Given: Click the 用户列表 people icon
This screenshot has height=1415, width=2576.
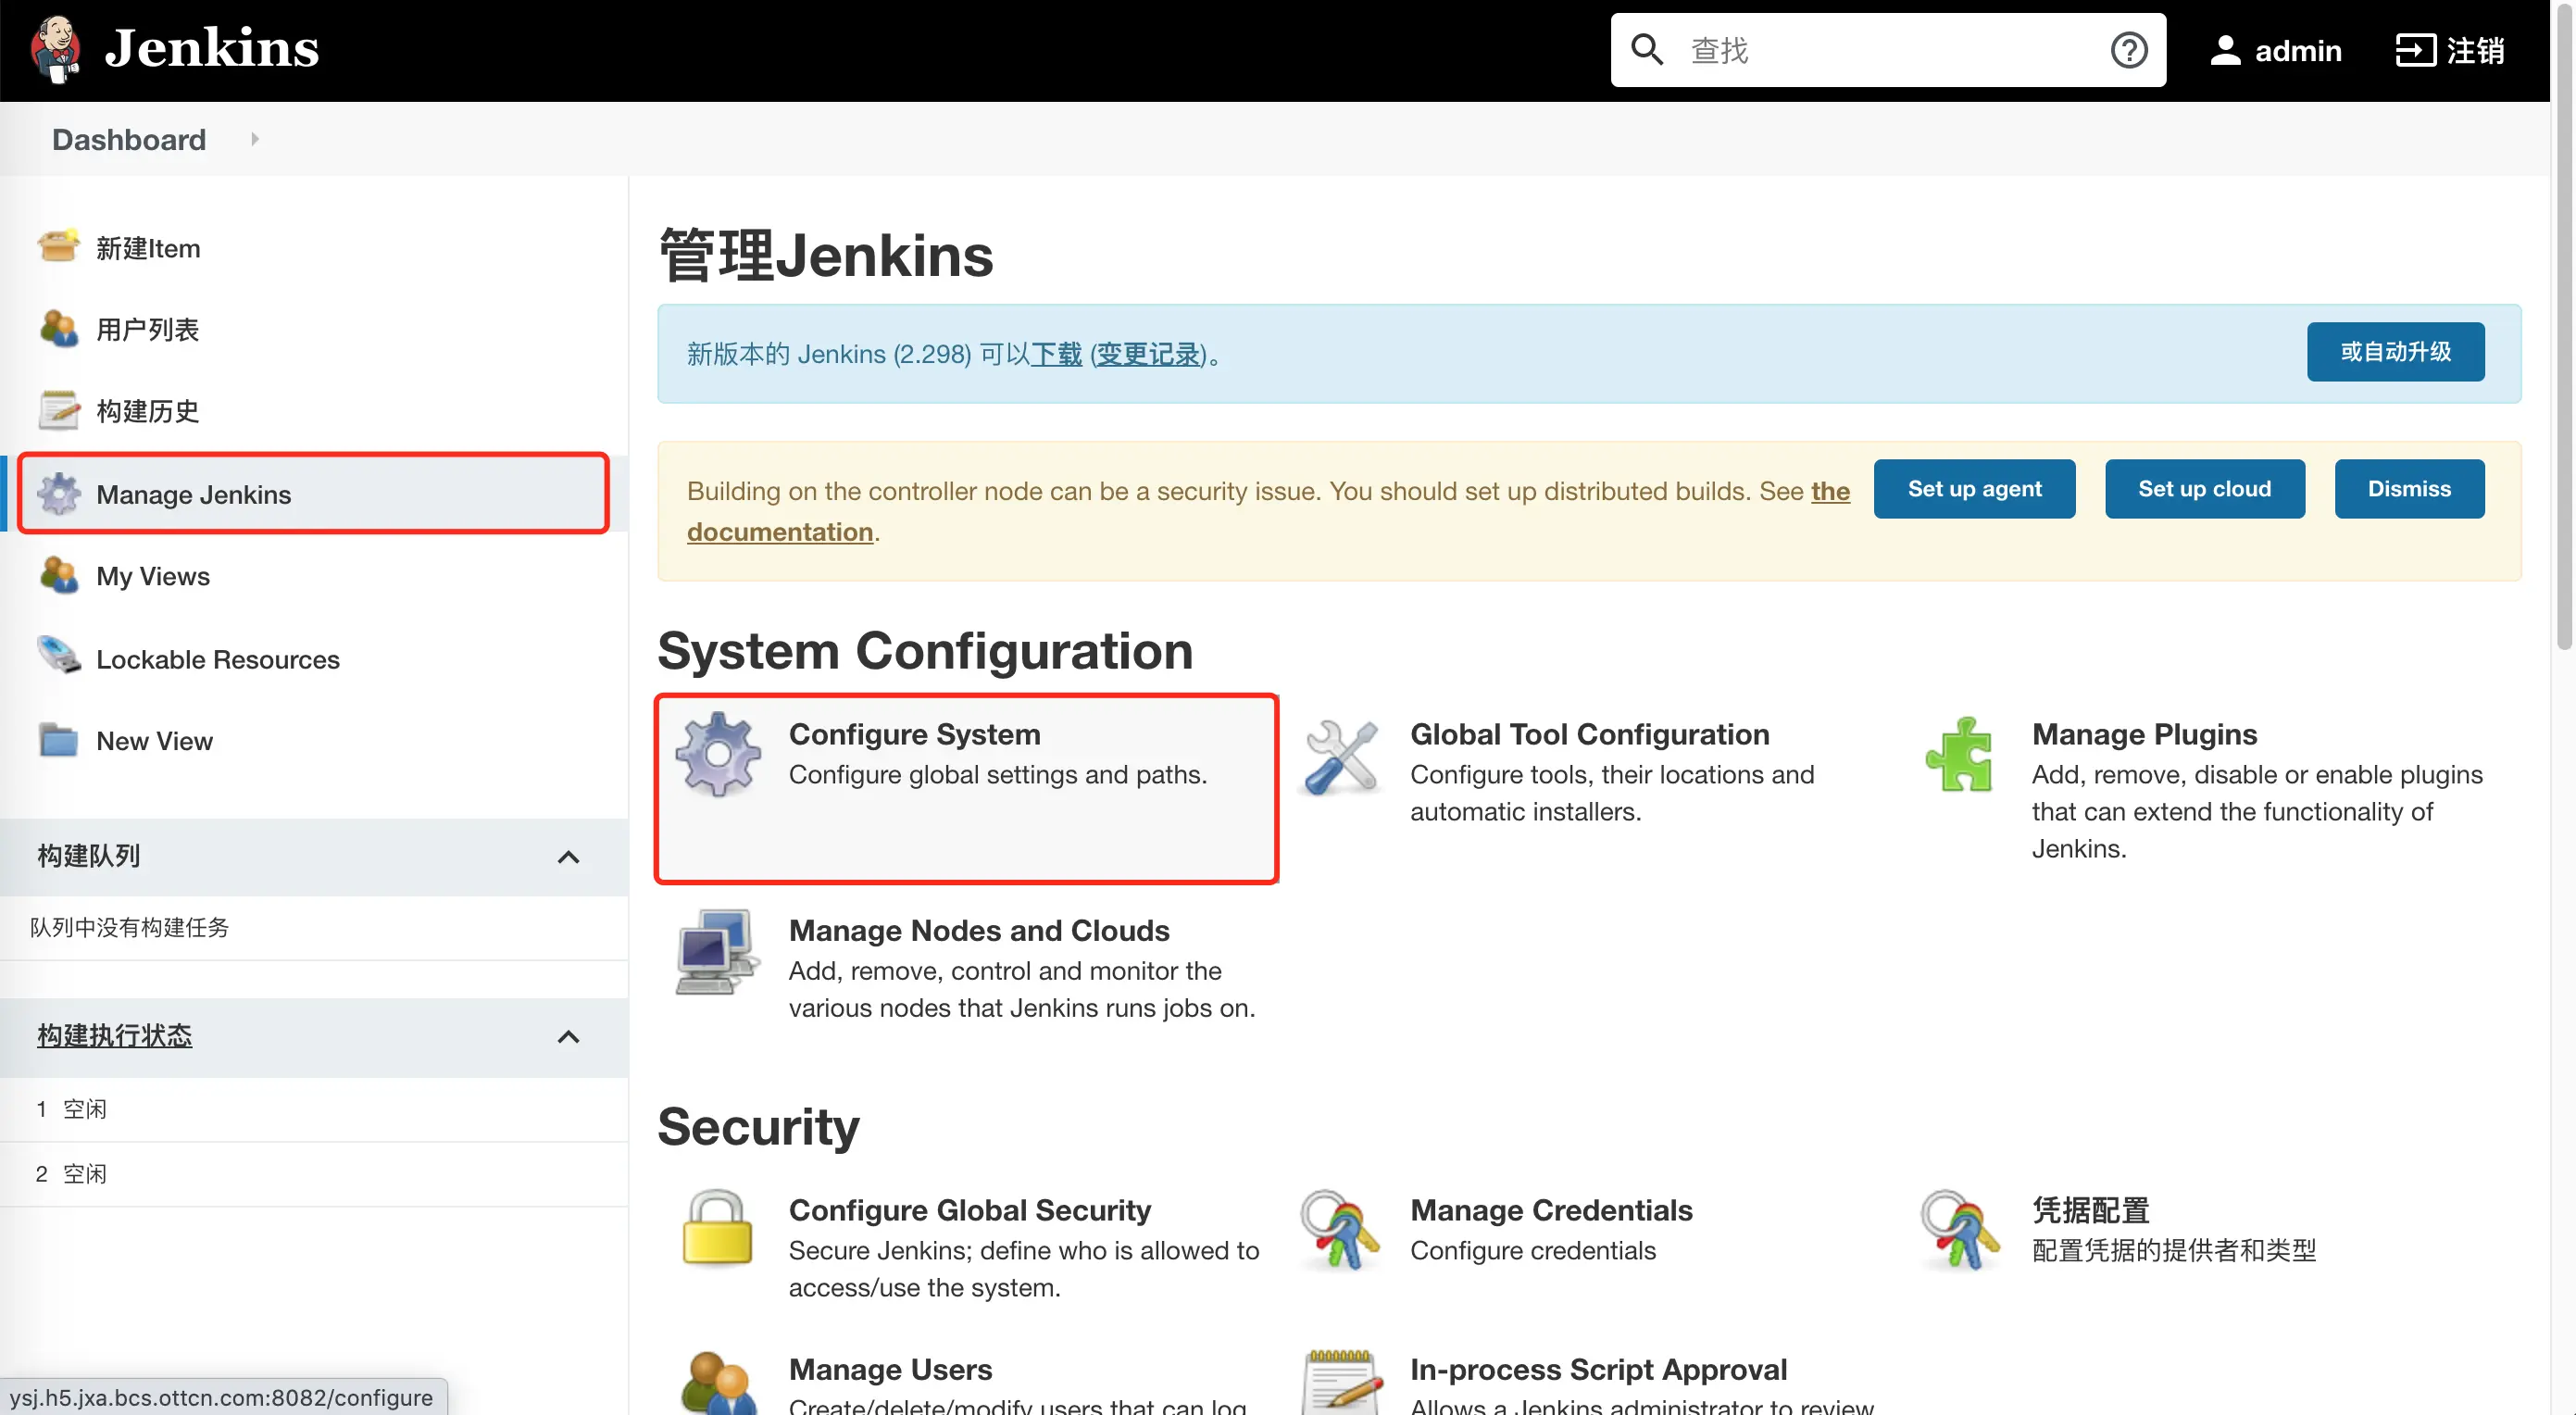Looking at the screenshot, I should coord(58,328).
